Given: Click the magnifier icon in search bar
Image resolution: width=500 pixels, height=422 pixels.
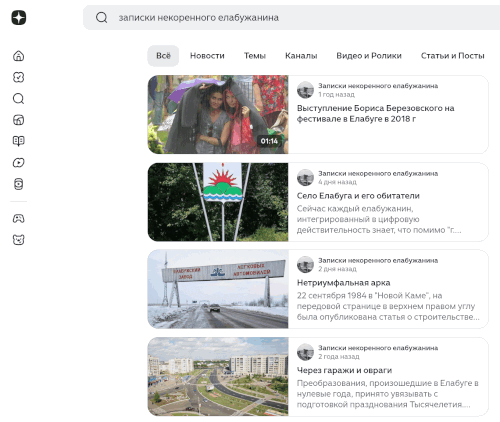Looking at the screenshot, I should 102,17.
